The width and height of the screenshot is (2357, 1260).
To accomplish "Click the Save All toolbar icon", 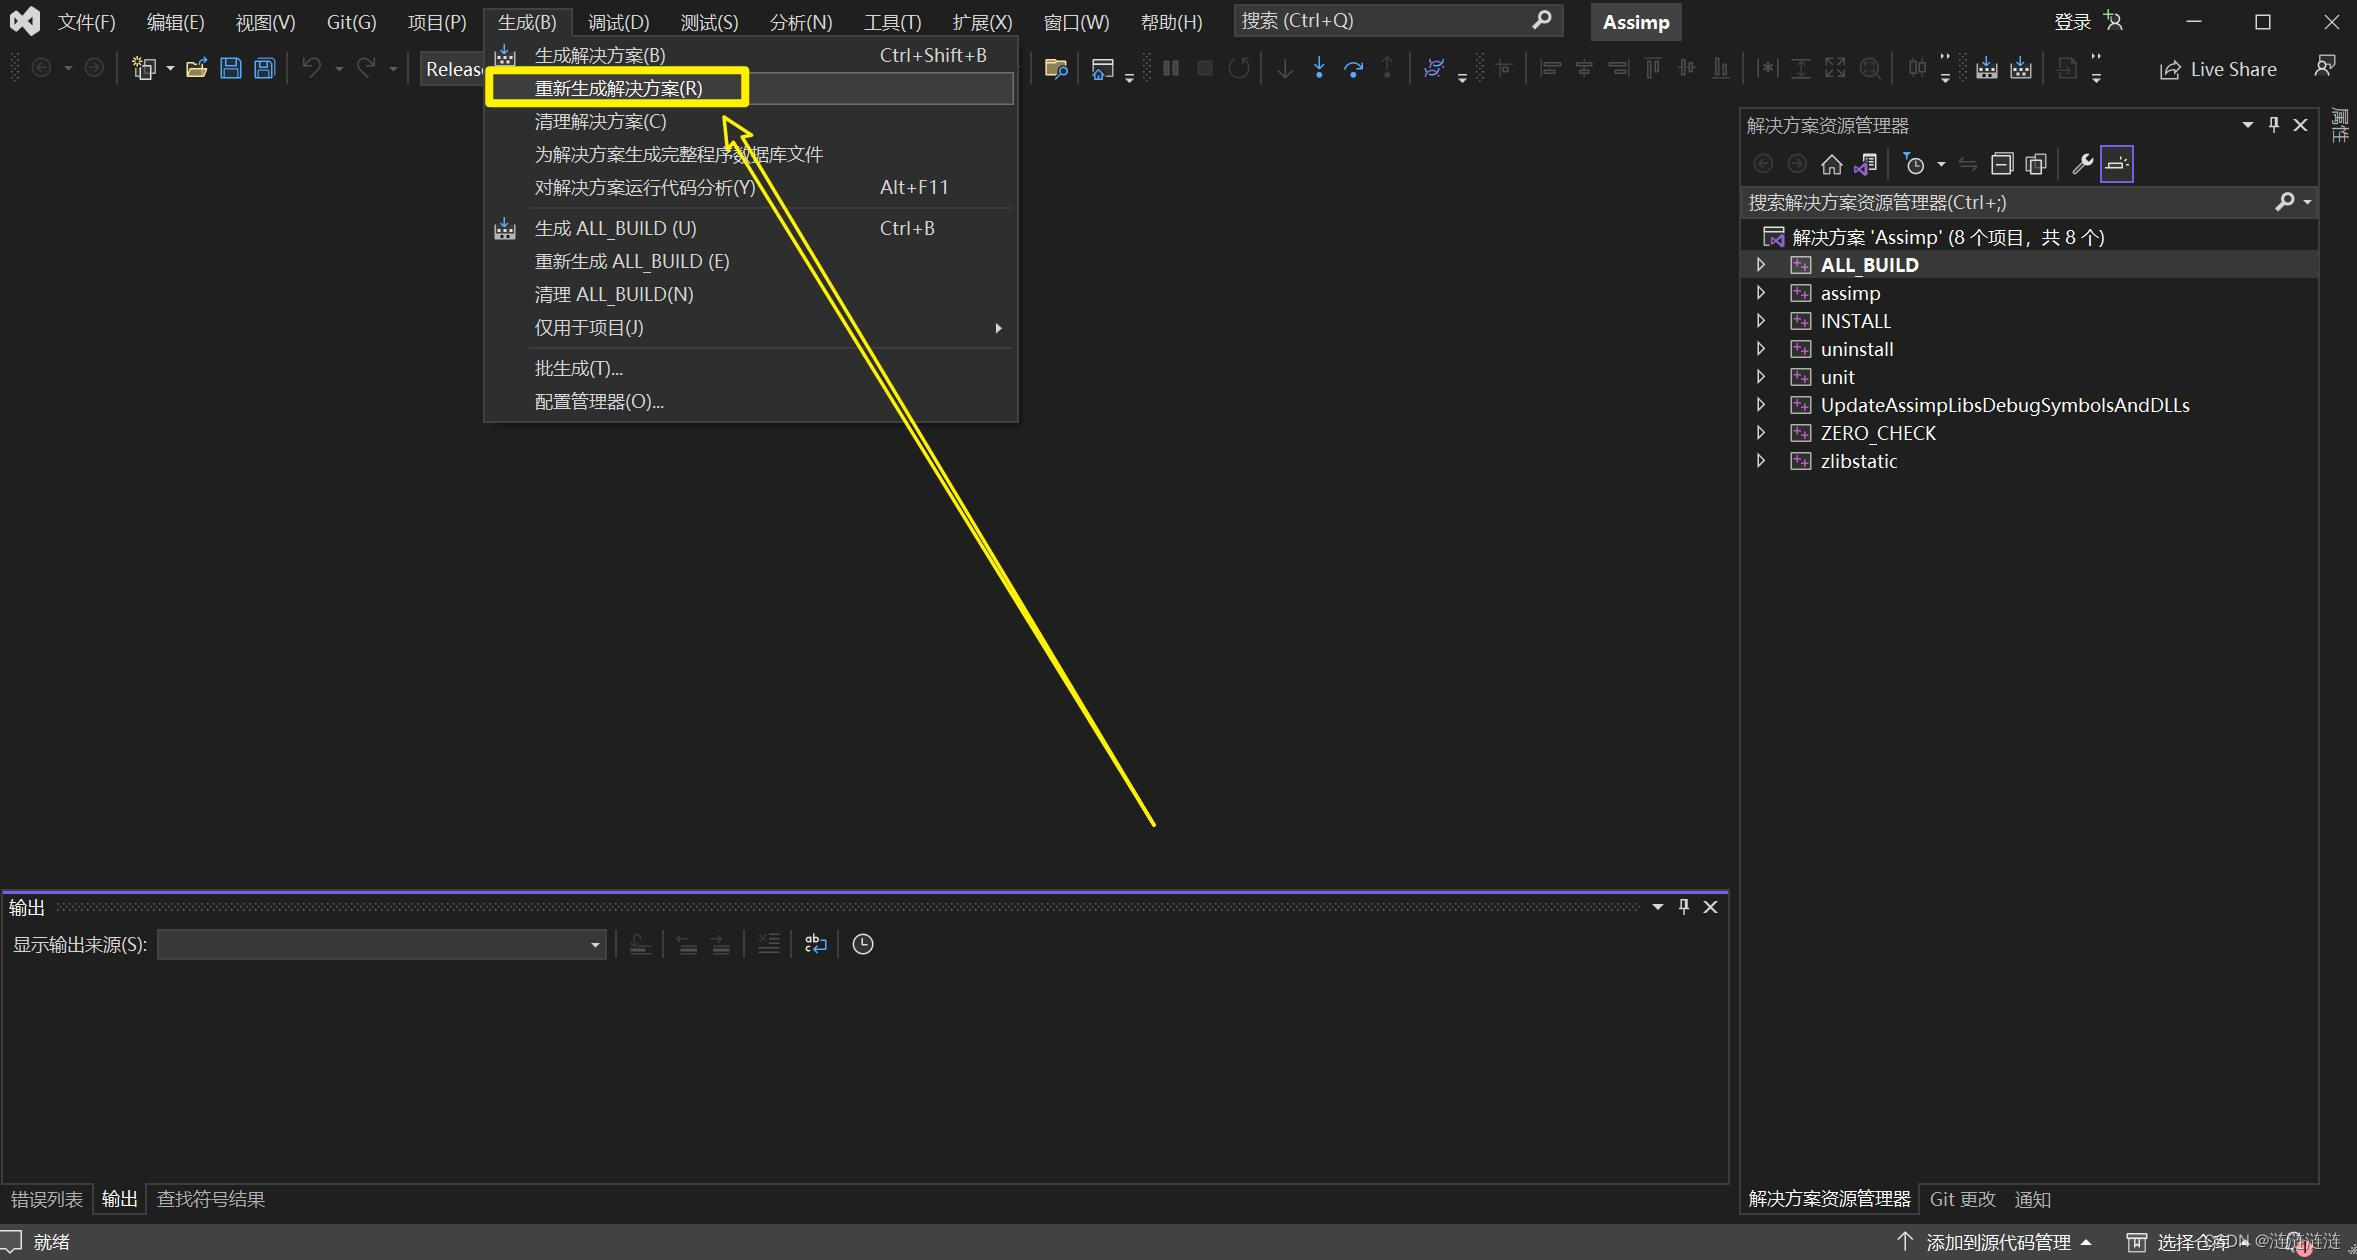I will coord(265,69).
